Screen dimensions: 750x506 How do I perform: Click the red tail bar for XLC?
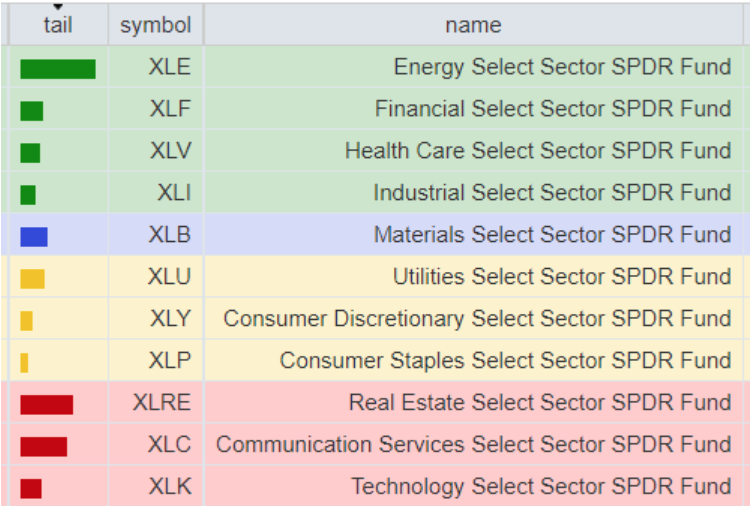coord(43,446)
